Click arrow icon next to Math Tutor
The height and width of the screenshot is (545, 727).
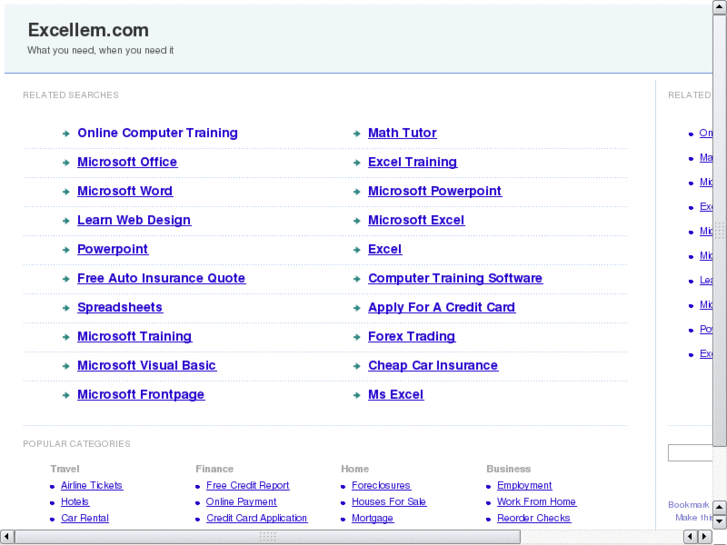pyautogui.click(x=357, y=133)
